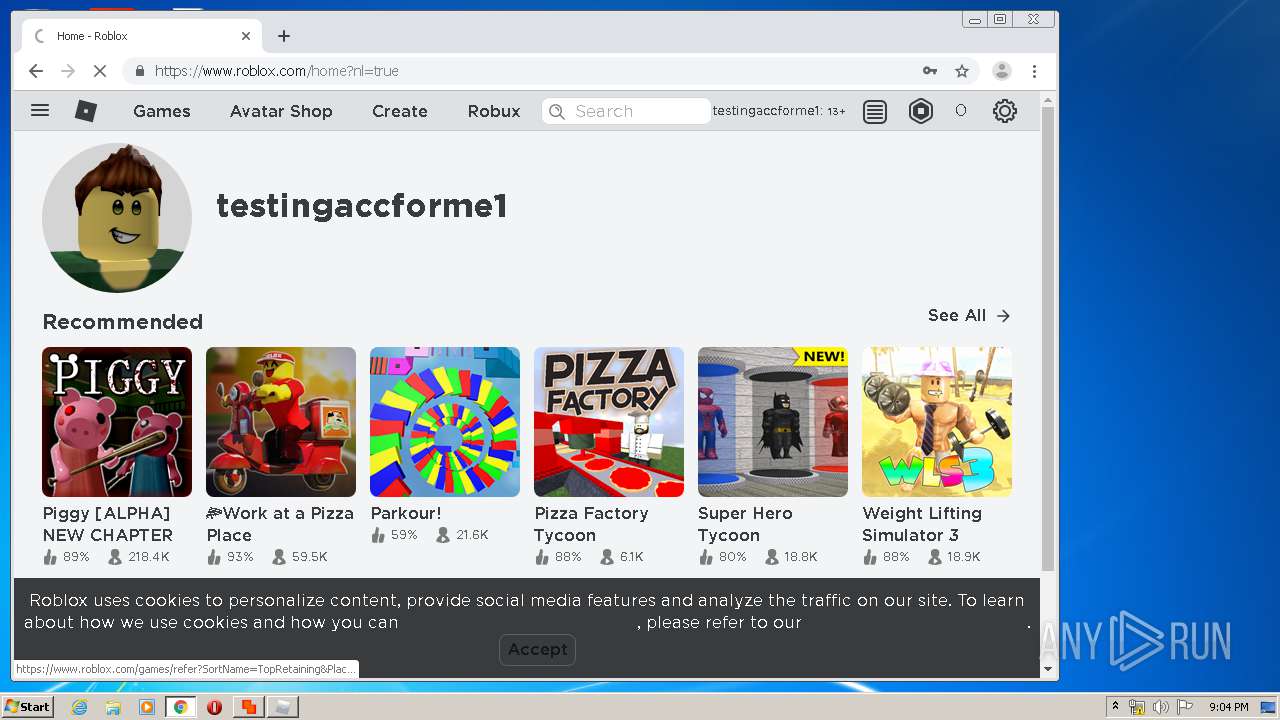Click volume speaker tray icon
Screen dimensions: 1280x720
click(x=1160, y=707)
